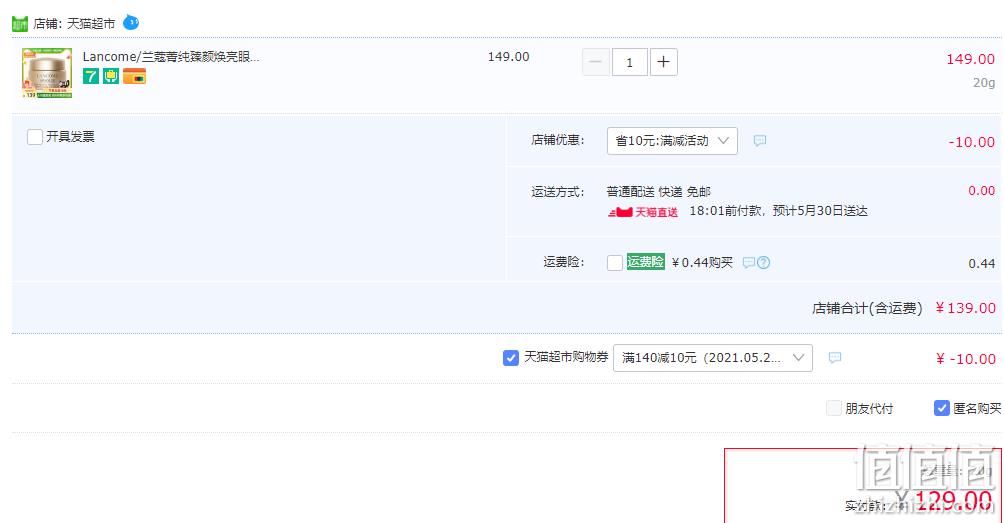The height and width of the screenshot is (523, 1004).
Task: Tick the 运费险 shipping insurance checkbox
Action: pos(615,262)
